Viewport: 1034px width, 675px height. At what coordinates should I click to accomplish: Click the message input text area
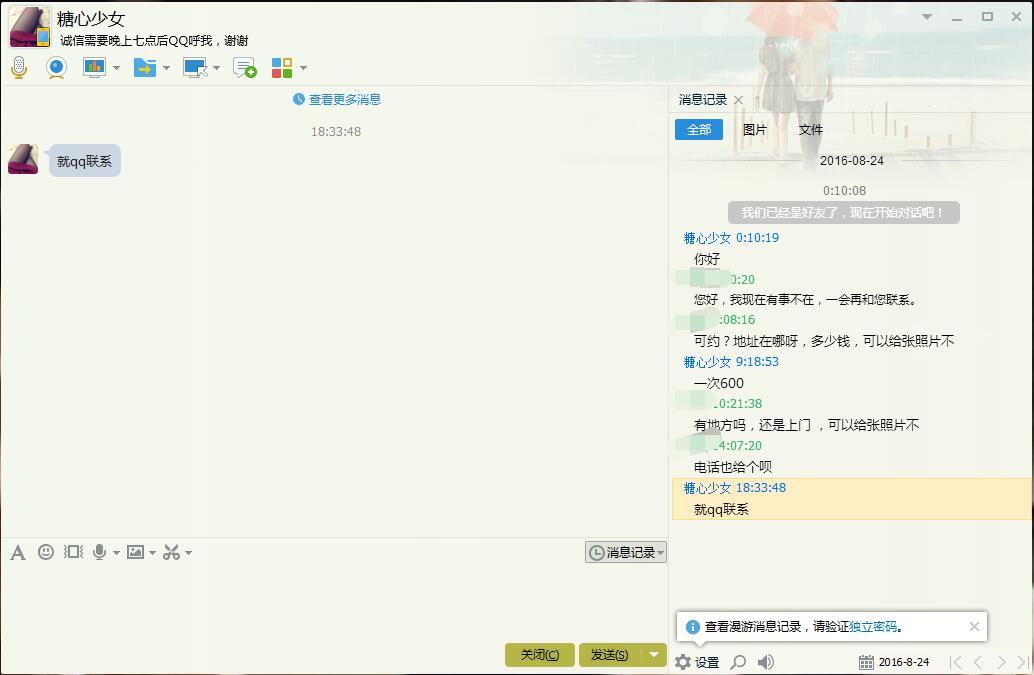point(334,601)
